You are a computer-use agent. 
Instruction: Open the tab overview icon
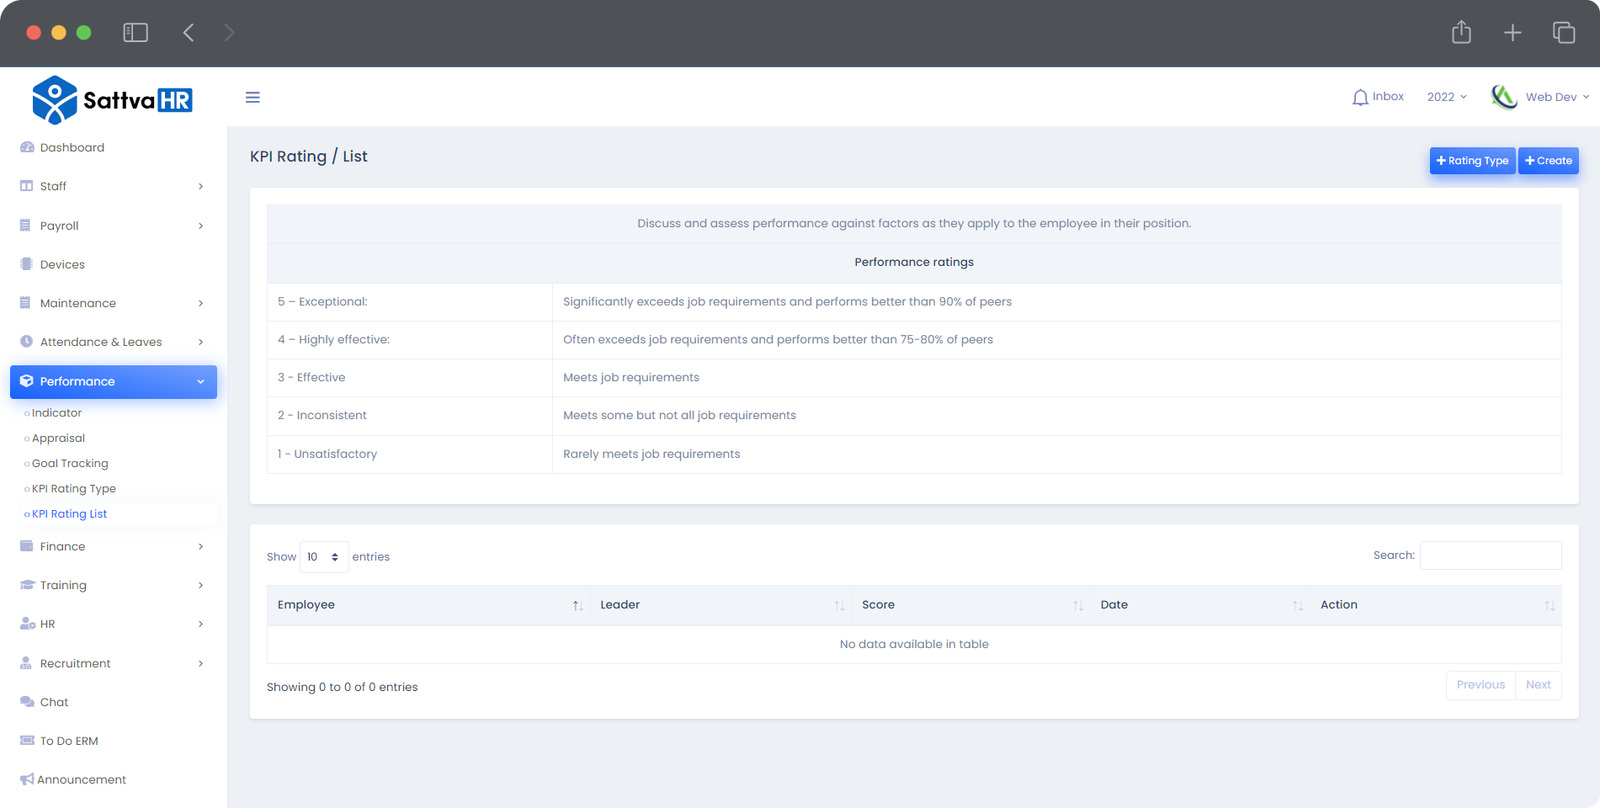point(1563,33)
